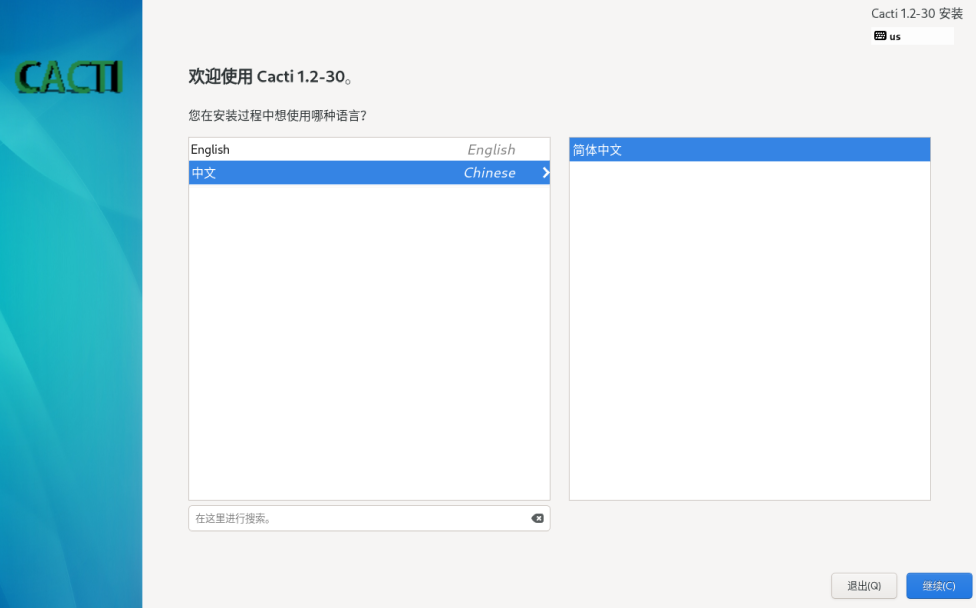Click the highlighted blue 简体中文 selection bar
Image resolution: width=976 pixels, height=608 pixels.
748,149
